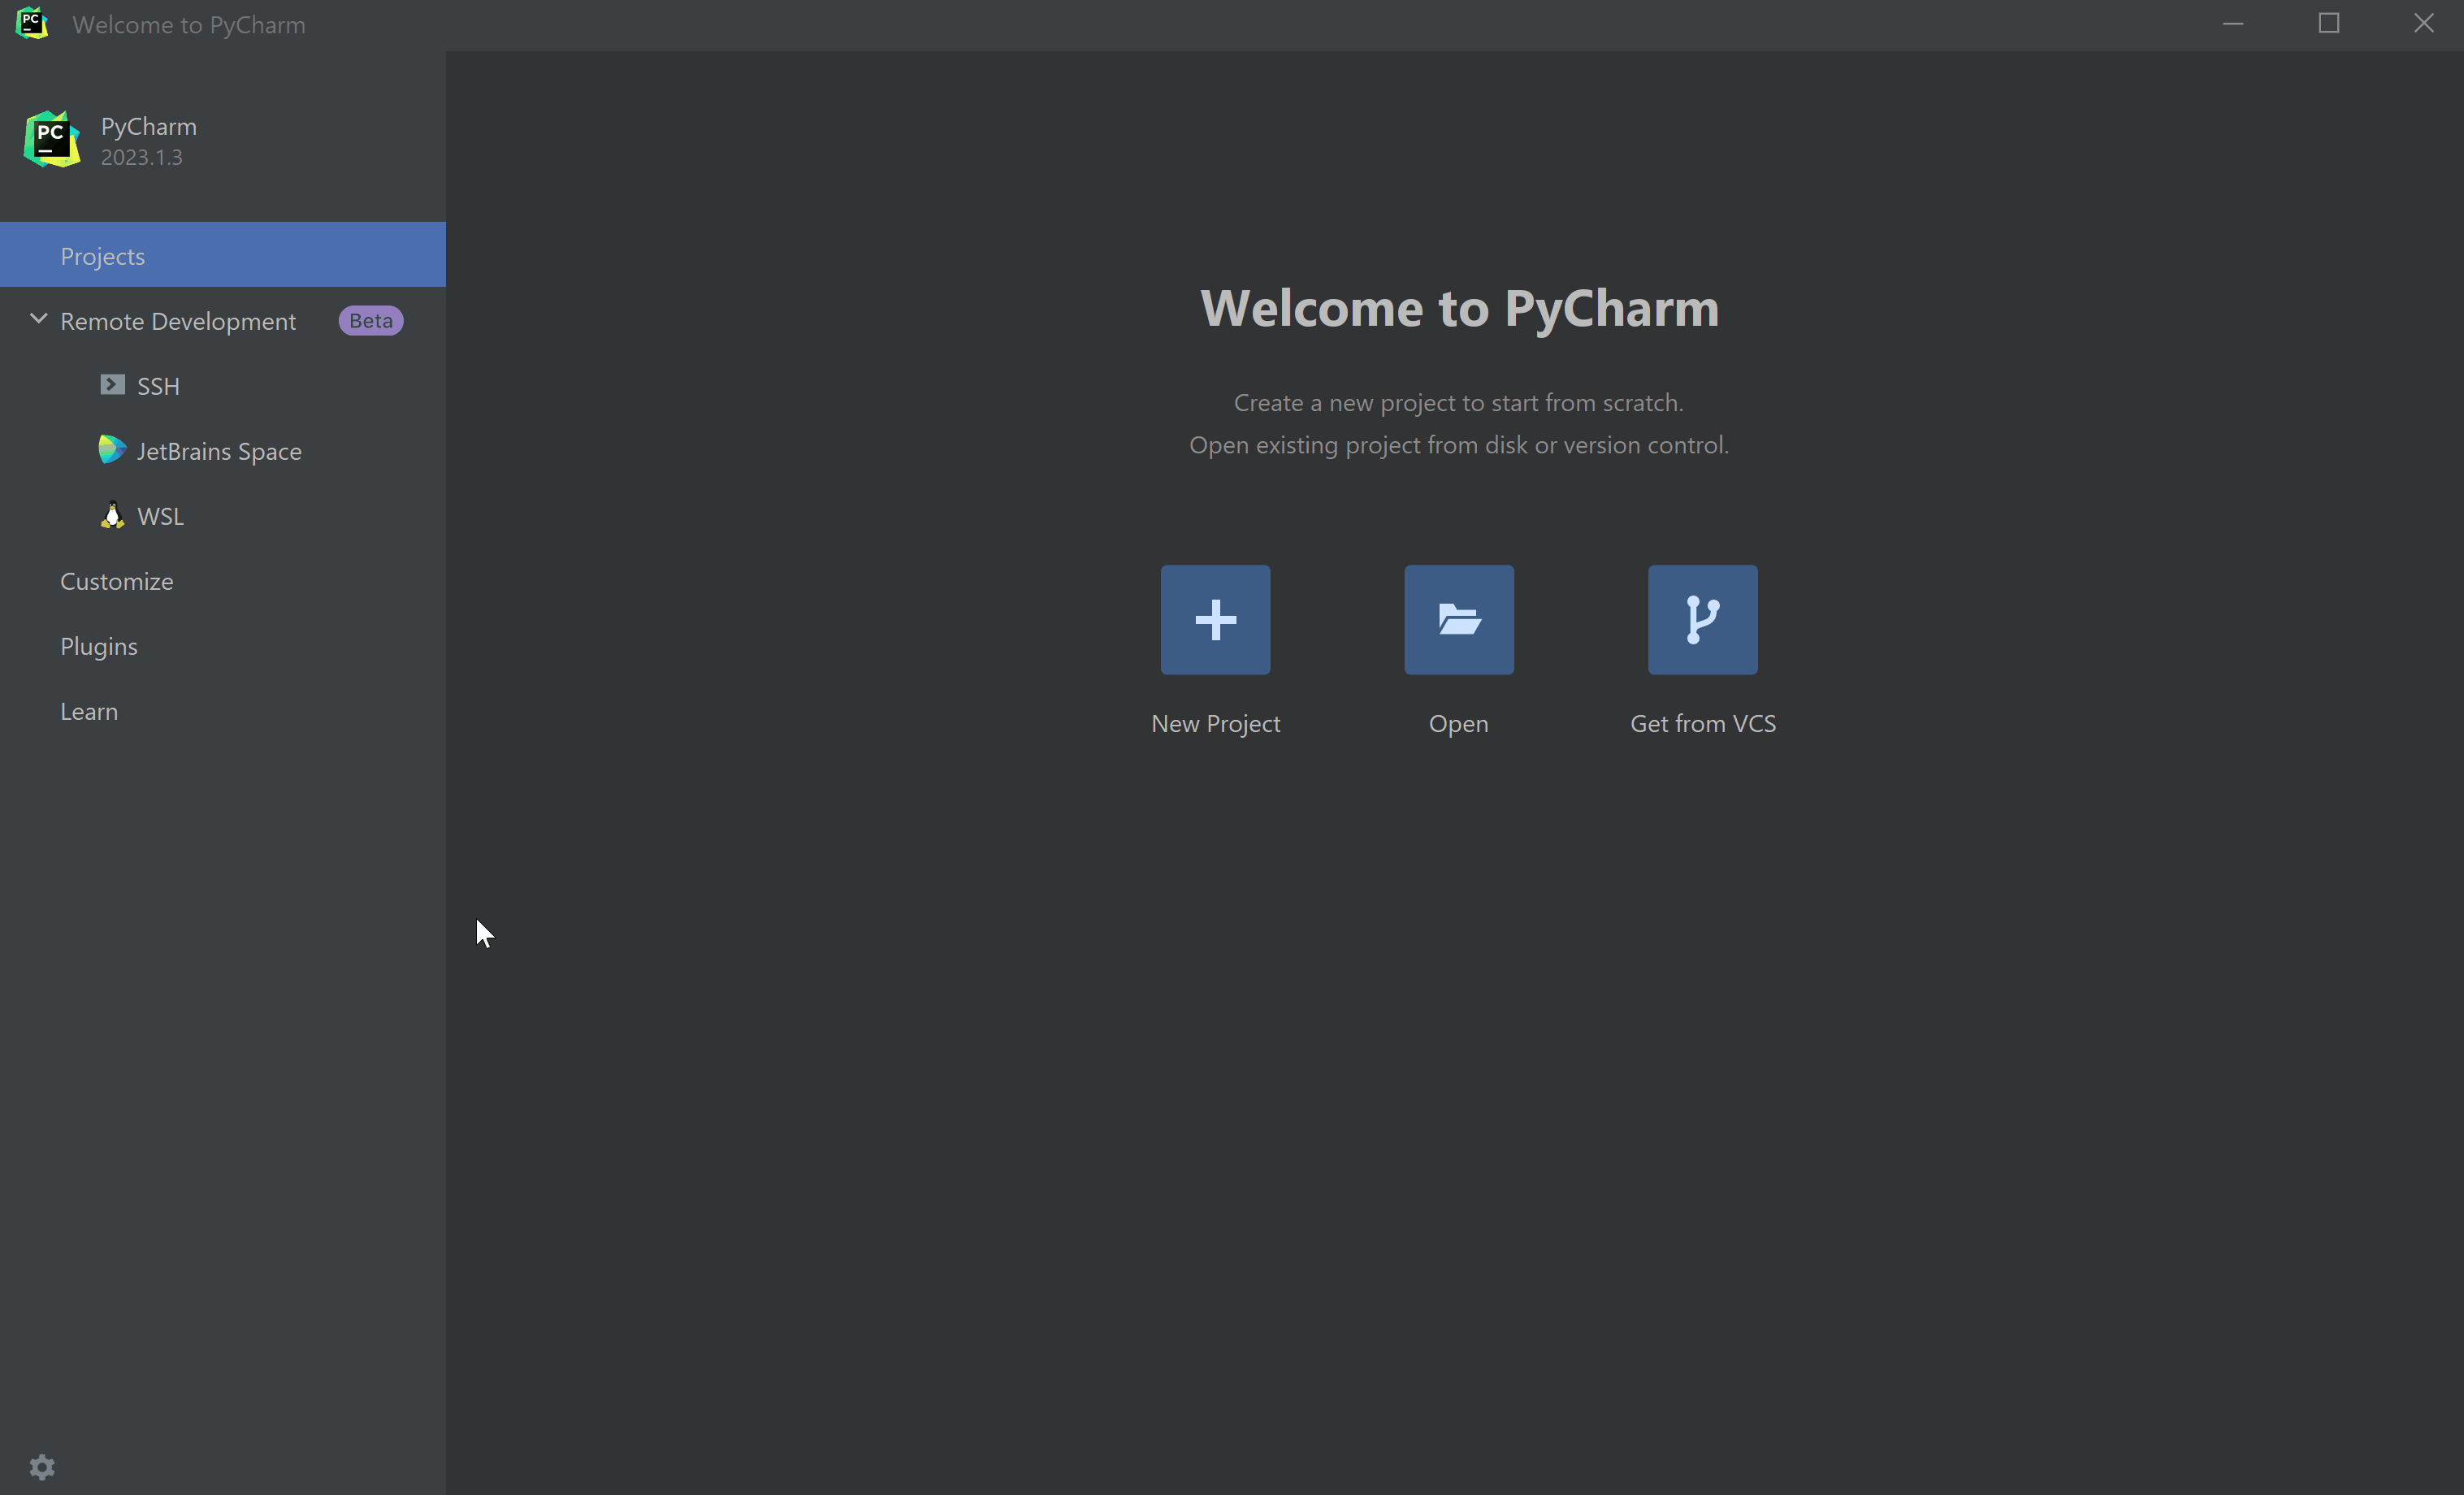
Task: Click the JetBrains Space logo icon
Action: (112, 450)
